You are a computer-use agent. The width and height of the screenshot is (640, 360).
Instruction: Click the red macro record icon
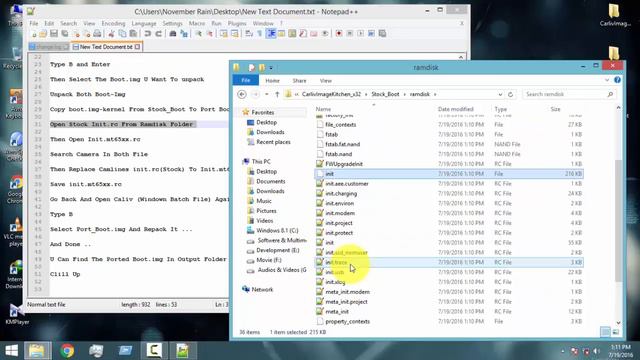(x=339, y=33)
